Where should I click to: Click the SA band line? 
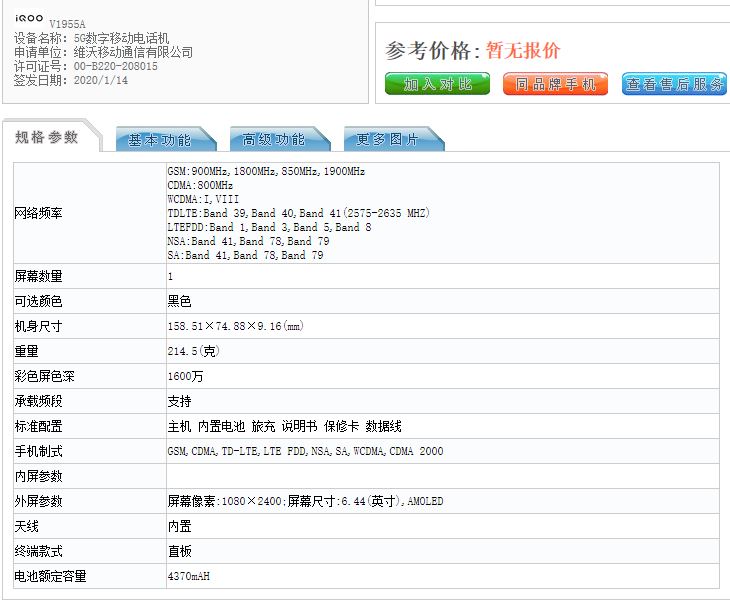(245, 255)
